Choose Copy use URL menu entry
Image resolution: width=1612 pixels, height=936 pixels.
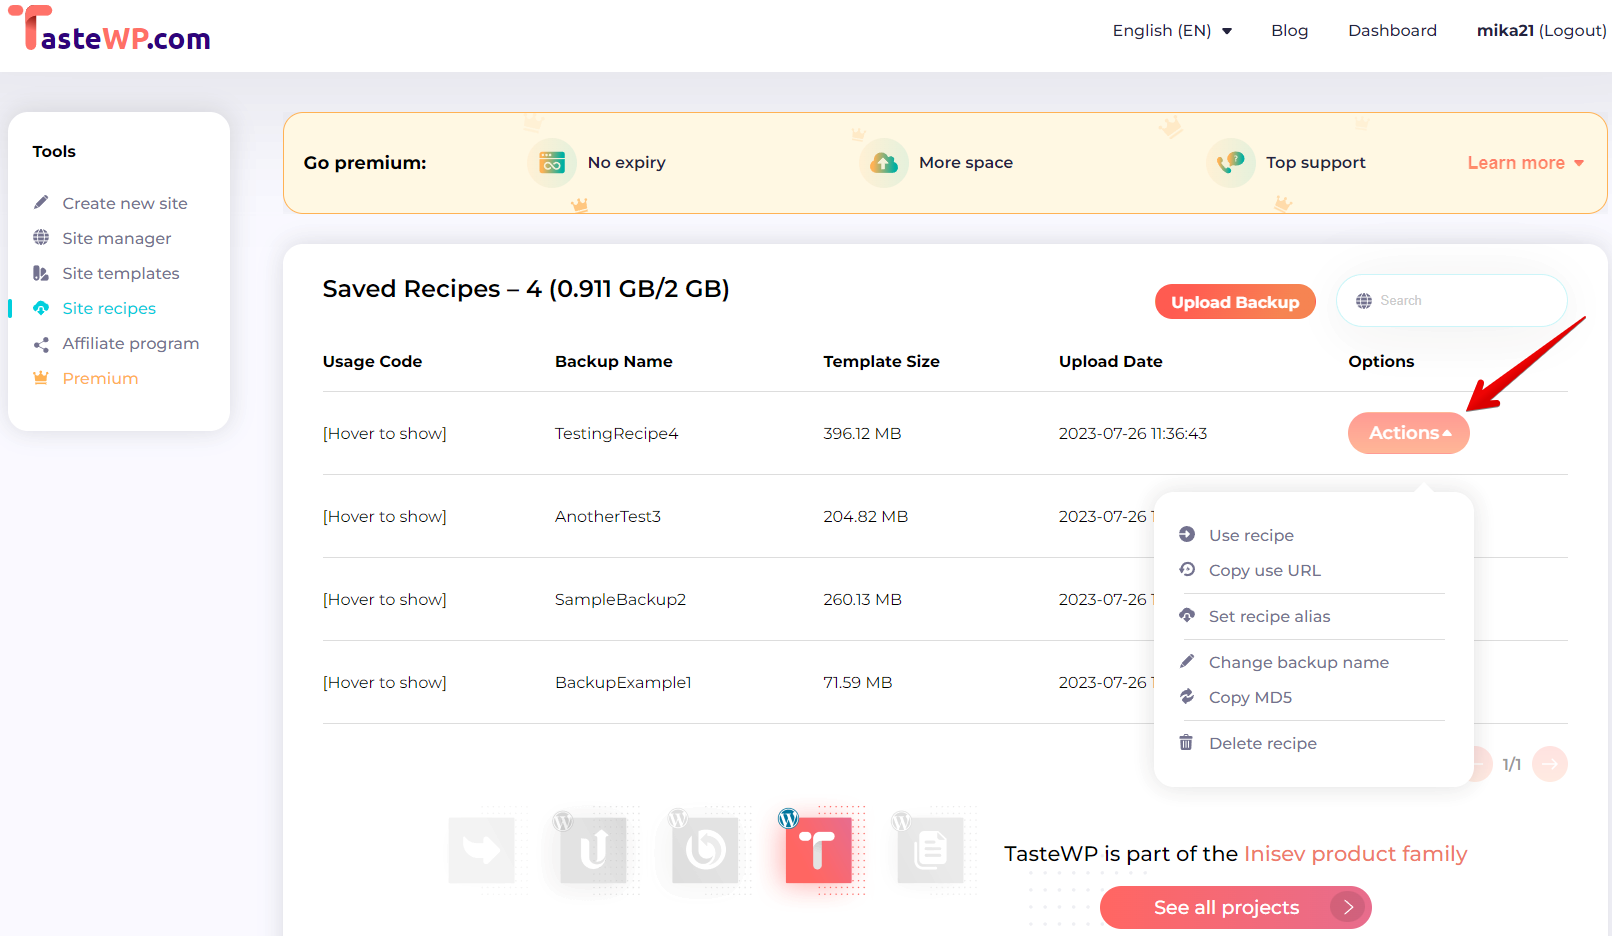tap(1264, 570)
